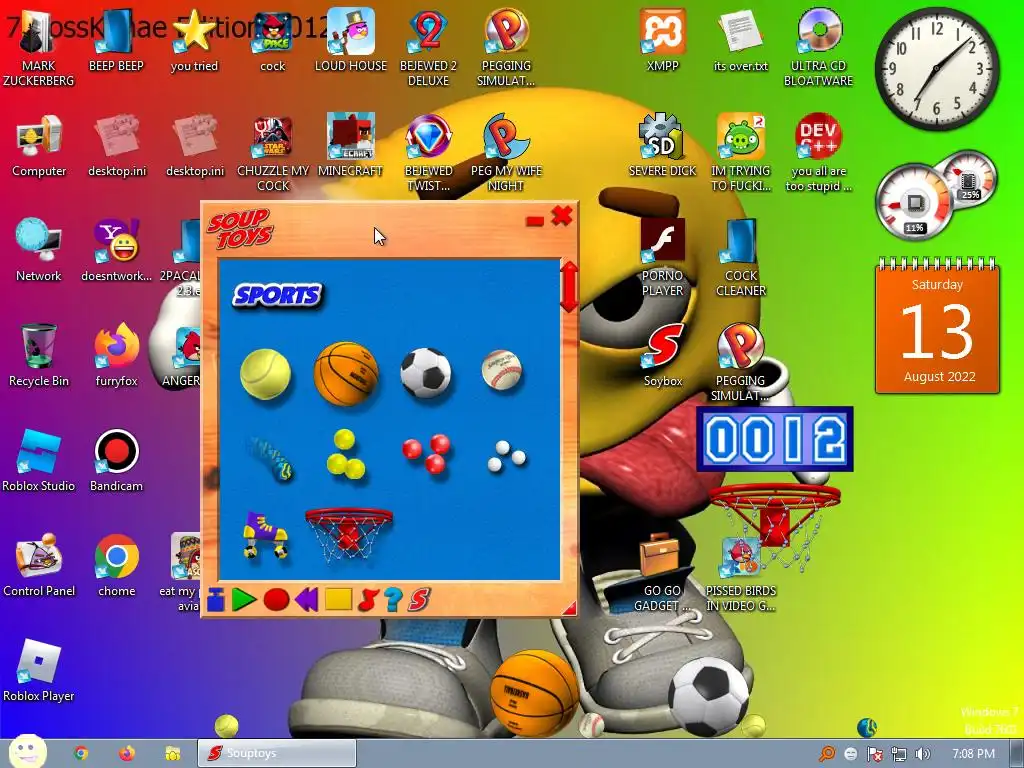Minimize the Soup Toys window
The height and width of the screenshot is (768, 1024).
534,222
